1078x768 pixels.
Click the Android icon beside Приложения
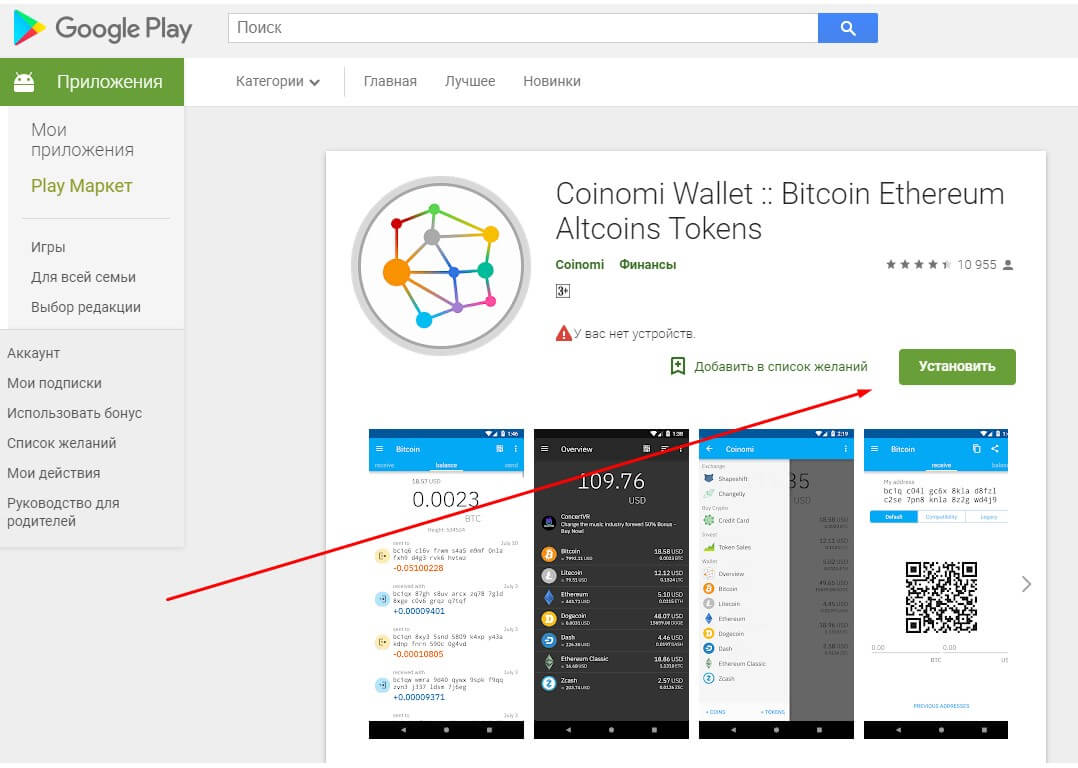pos(24,82)
